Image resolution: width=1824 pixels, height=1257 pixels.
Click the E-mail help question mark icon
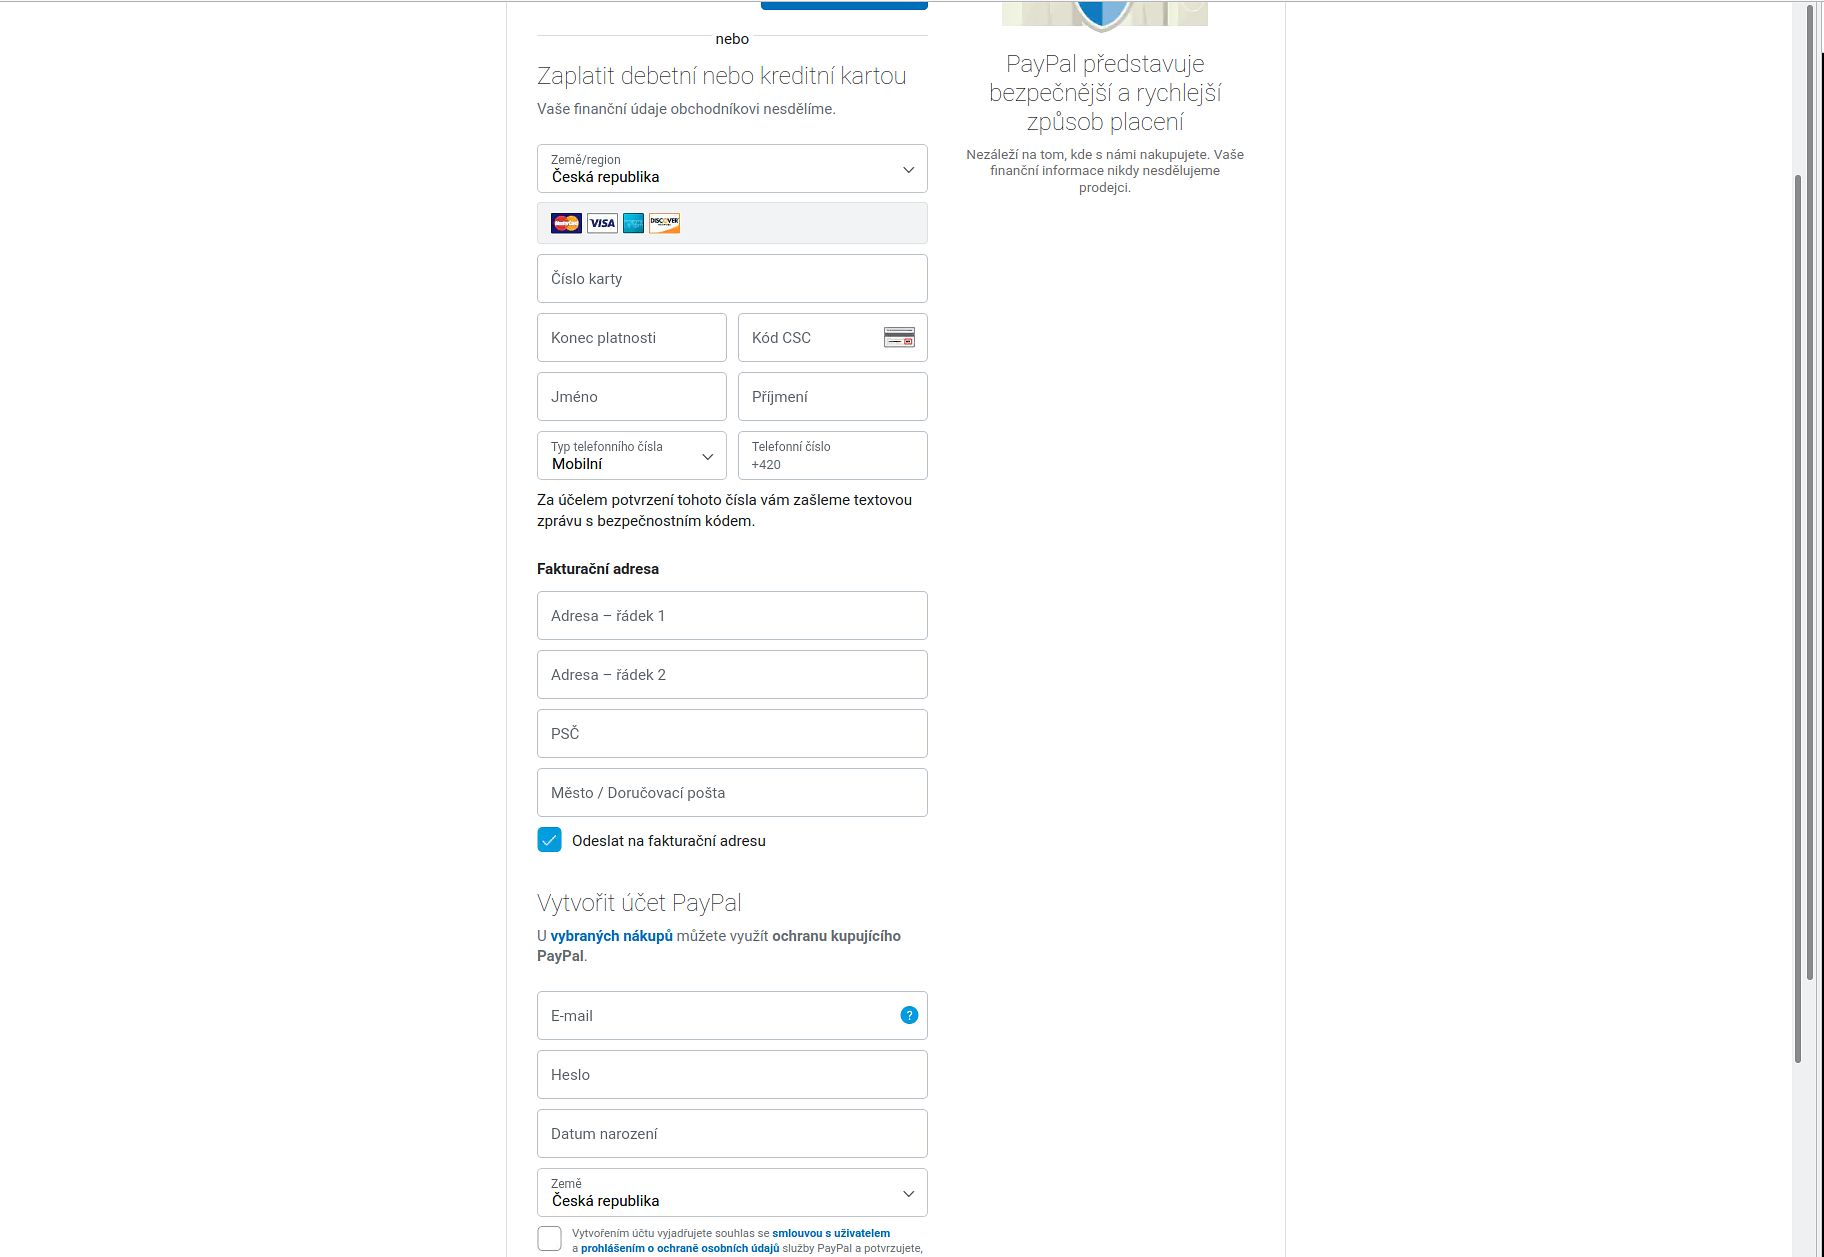point(909,1015)
